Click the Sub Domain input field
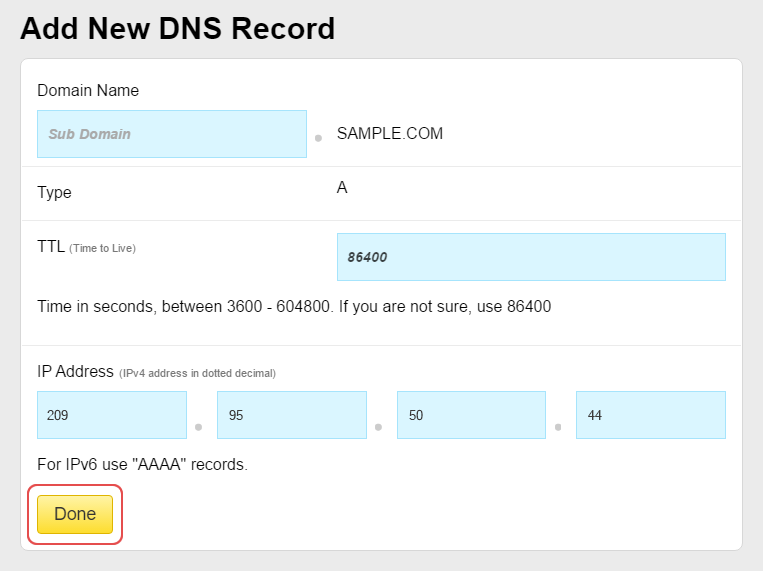763x571 pixels. (x=171, y=134)
